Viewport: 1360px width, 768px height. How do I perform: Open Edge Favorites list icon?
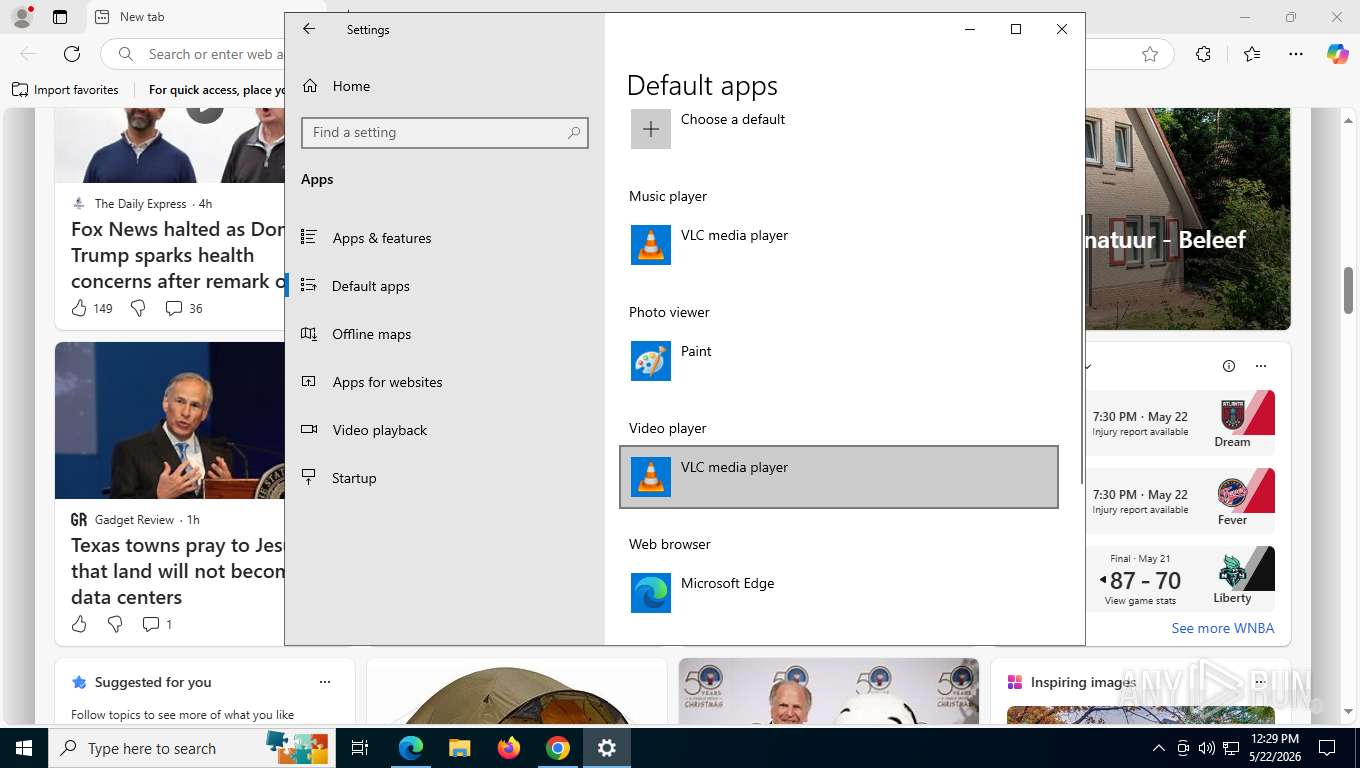(x=1252, y=54)
